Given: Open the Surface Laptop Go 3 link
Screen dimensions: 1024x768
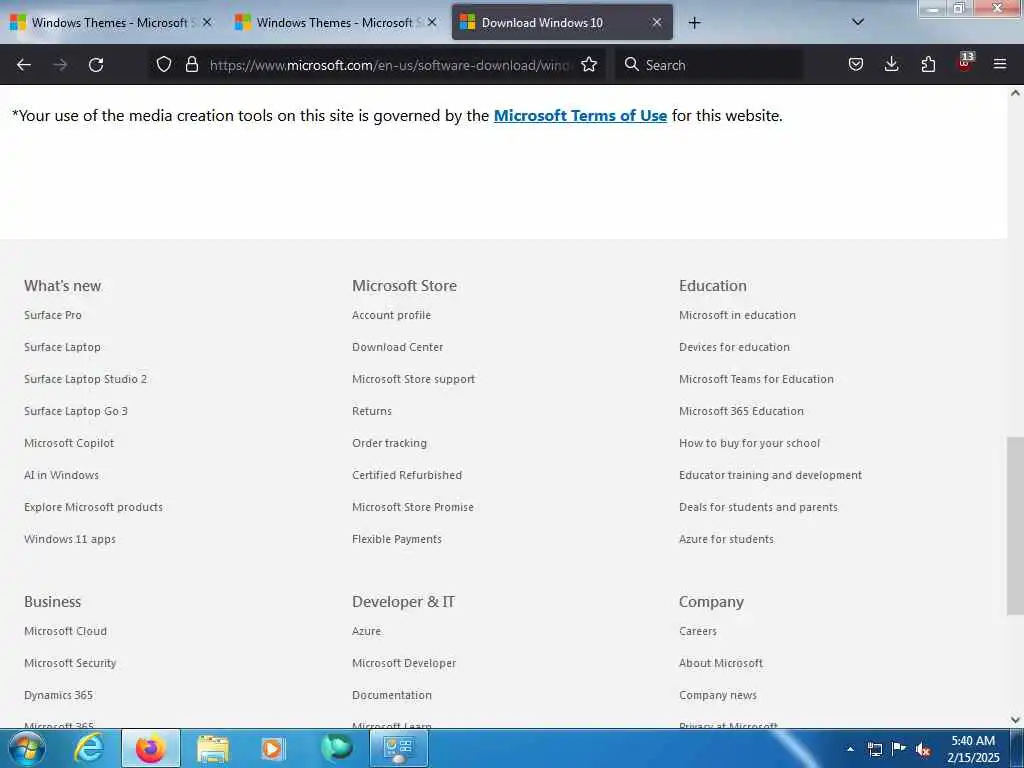Looking at the screenshot, I should (76, 411).
